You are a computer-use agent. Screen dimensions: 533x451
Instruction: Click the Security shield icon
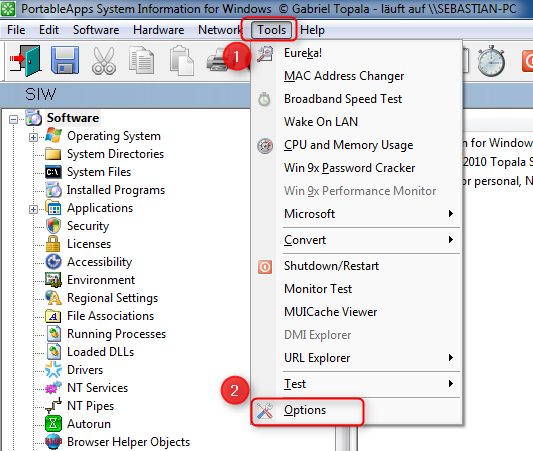(x=53, y=226)
